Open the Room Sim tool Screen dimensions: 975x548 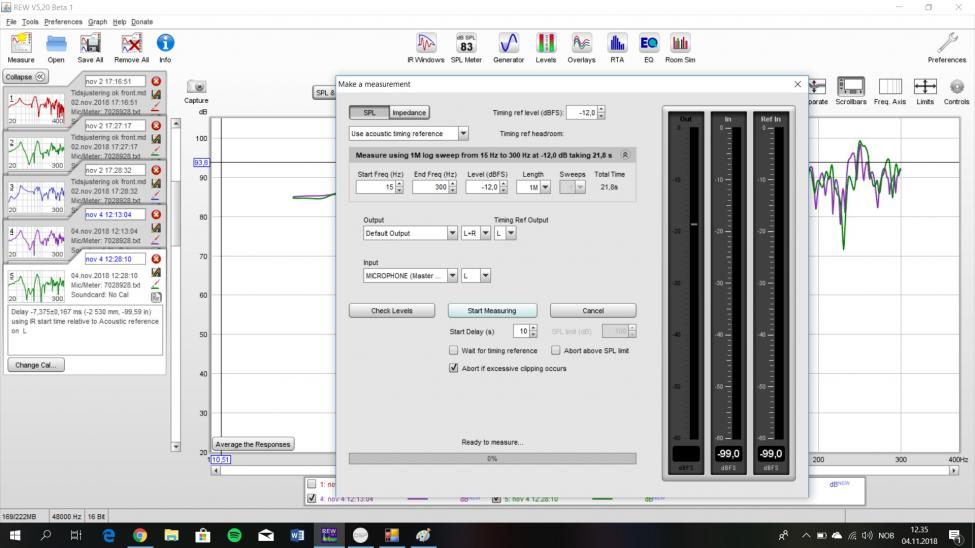pyautogui.click(x=680, y=45)
